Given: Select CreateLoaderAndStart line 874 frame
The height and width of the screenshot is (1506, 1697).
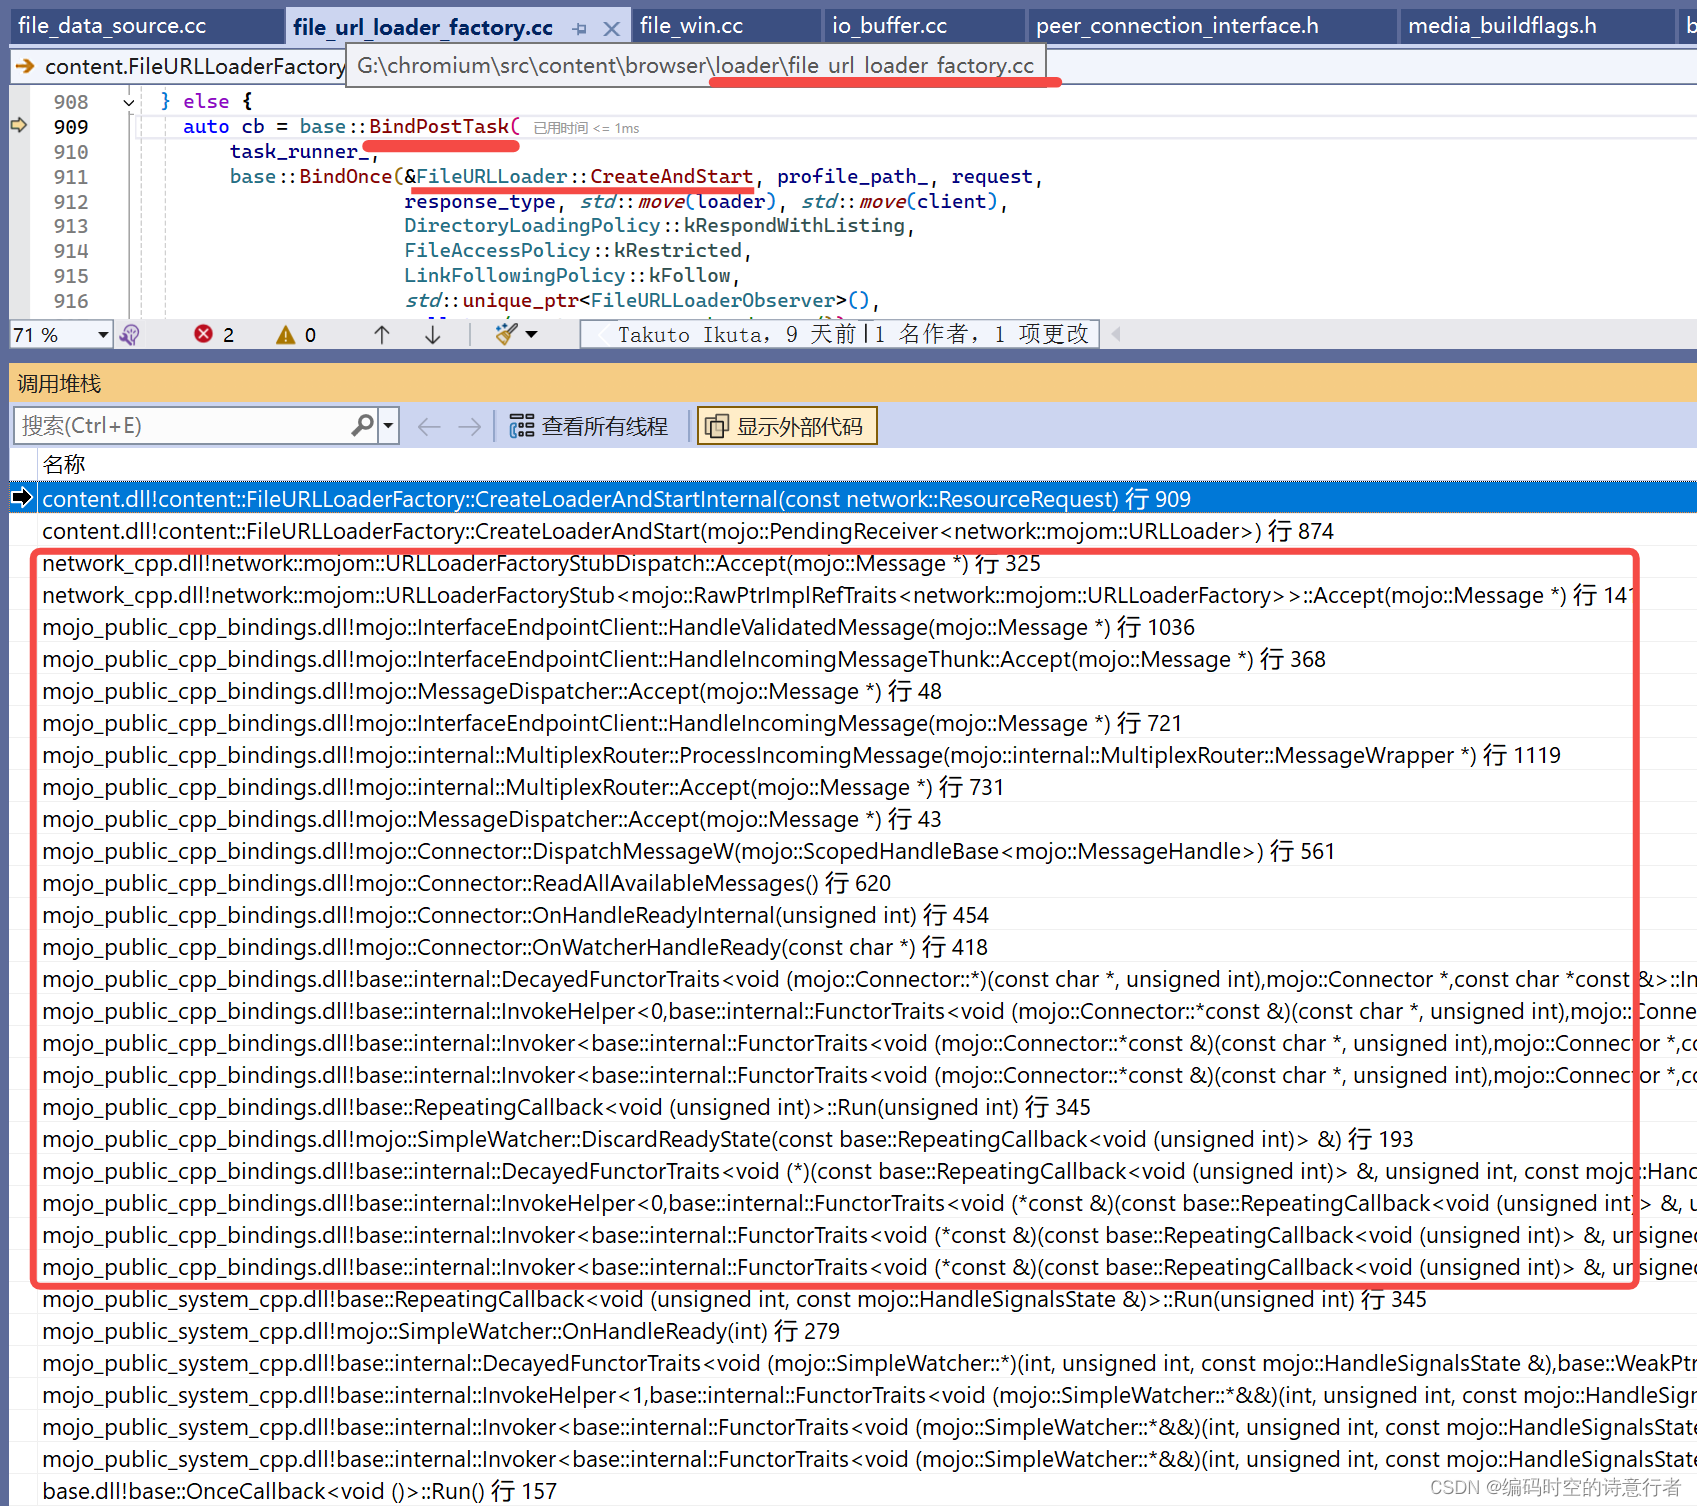Looking at the screenshot, I should coord(866,531).
